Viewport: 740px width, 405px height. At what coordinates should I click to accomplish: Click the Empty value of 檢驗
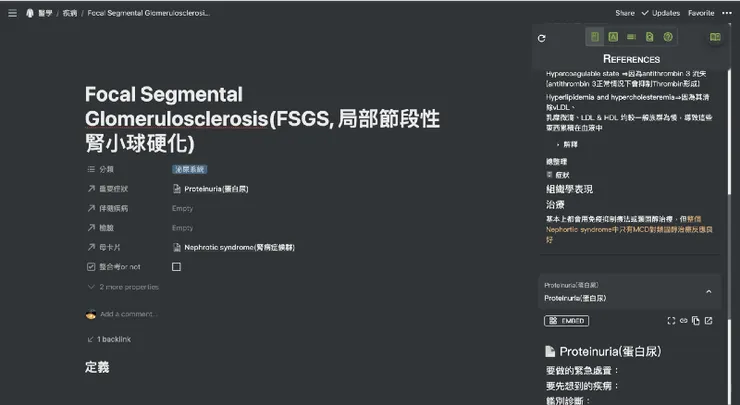(x=182, y=228)
